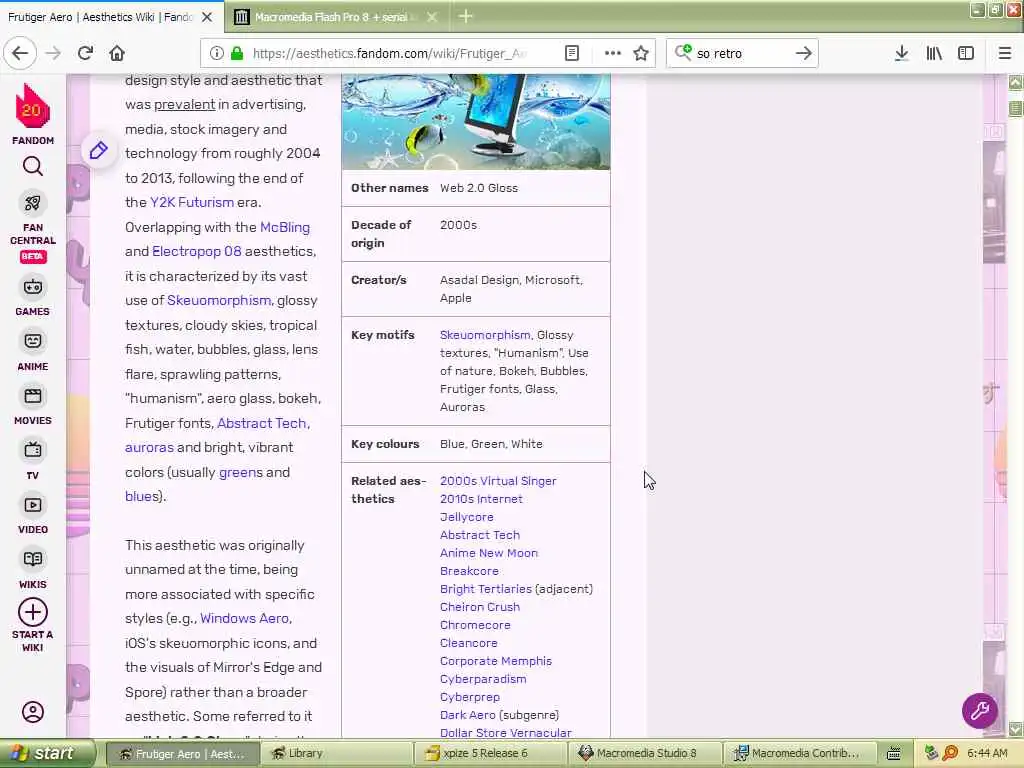Open 2000s Virtual Singer related aesthetic
1024x768 pixels.
coord(498,481)
